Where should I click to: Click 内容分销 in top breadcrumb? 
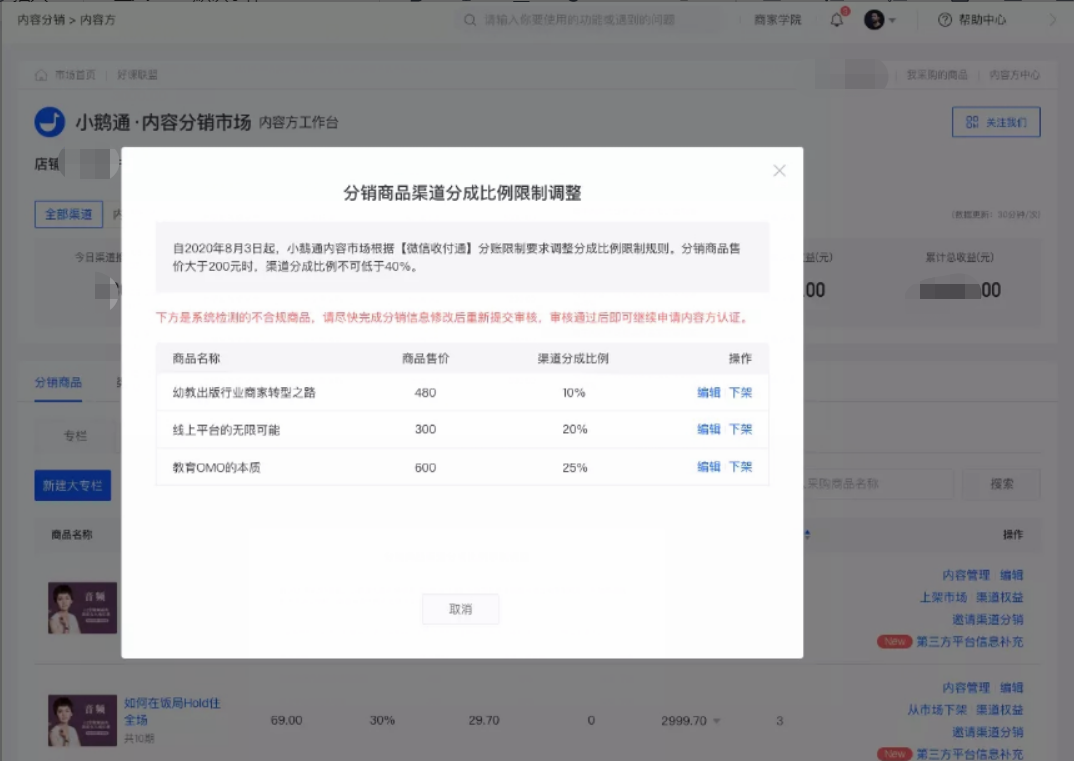pos(41,20)
